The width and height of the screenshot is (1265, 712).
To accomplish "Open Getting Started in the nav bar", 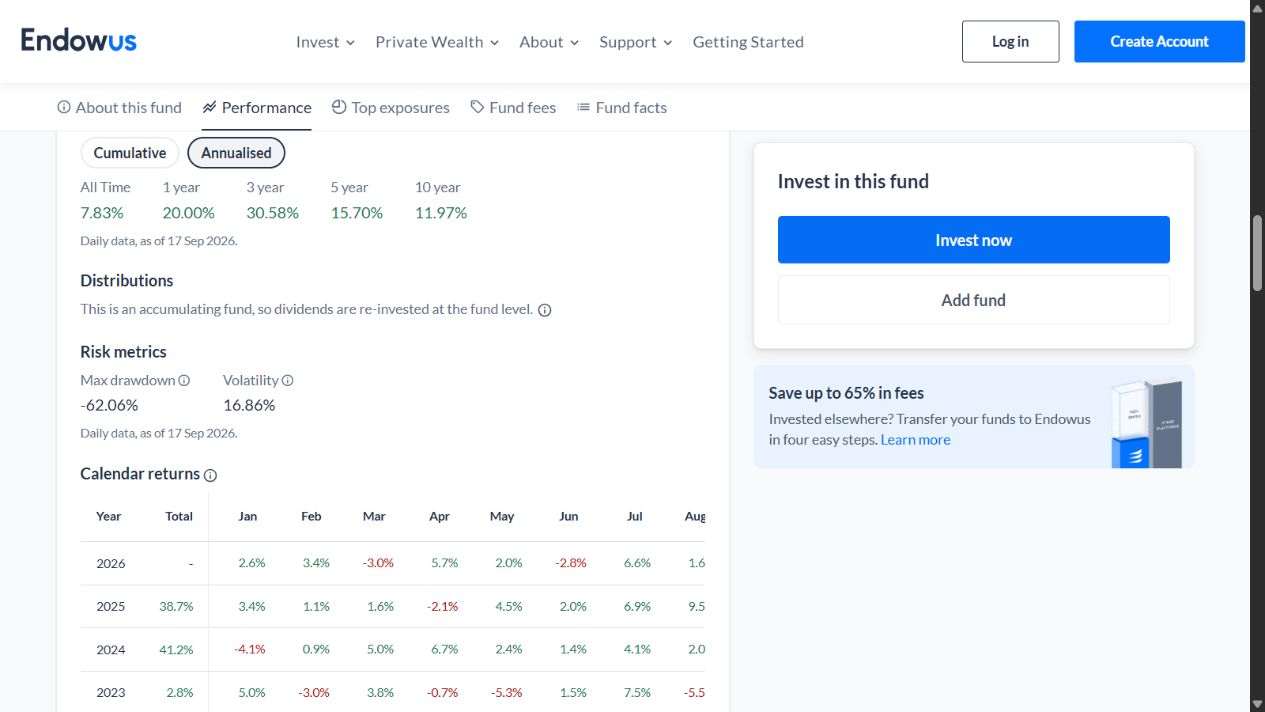I will (x=748, y=42).
